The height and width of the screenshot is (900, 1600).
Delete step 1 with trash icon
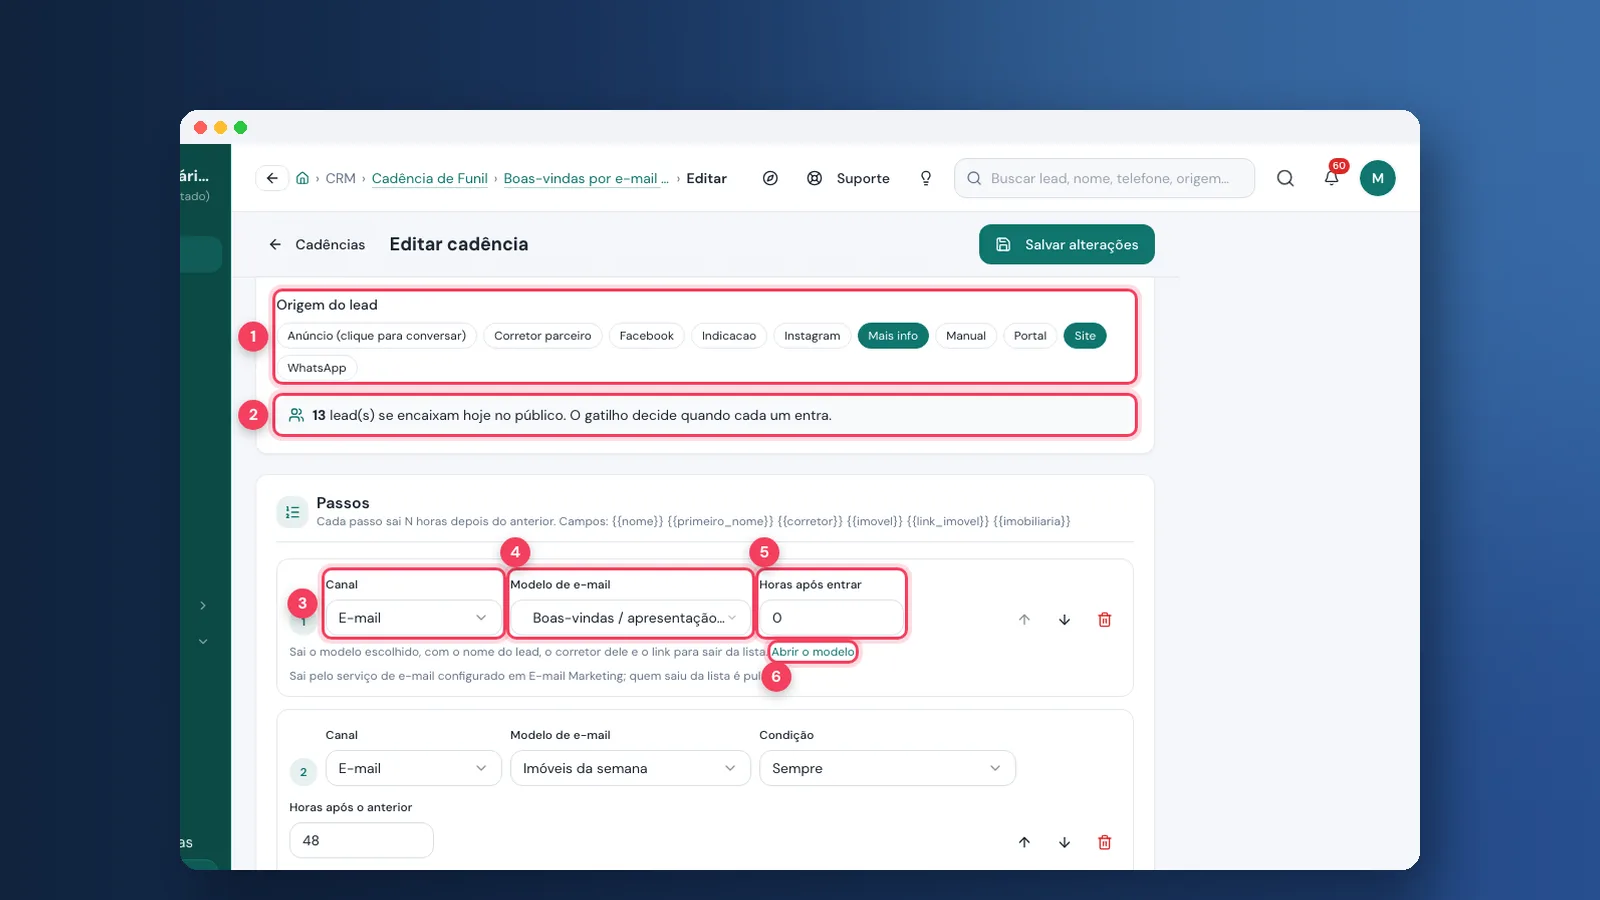click(1105, 620)
